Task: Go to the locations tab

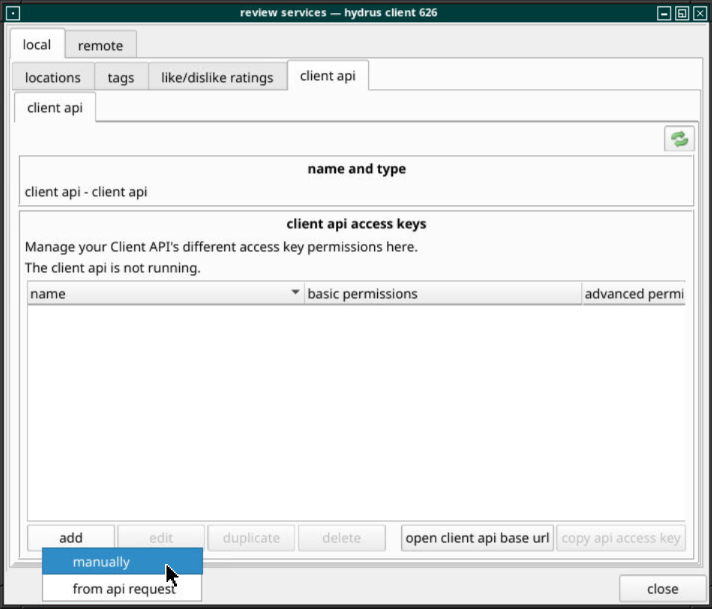Action: [x=53, y=77]
